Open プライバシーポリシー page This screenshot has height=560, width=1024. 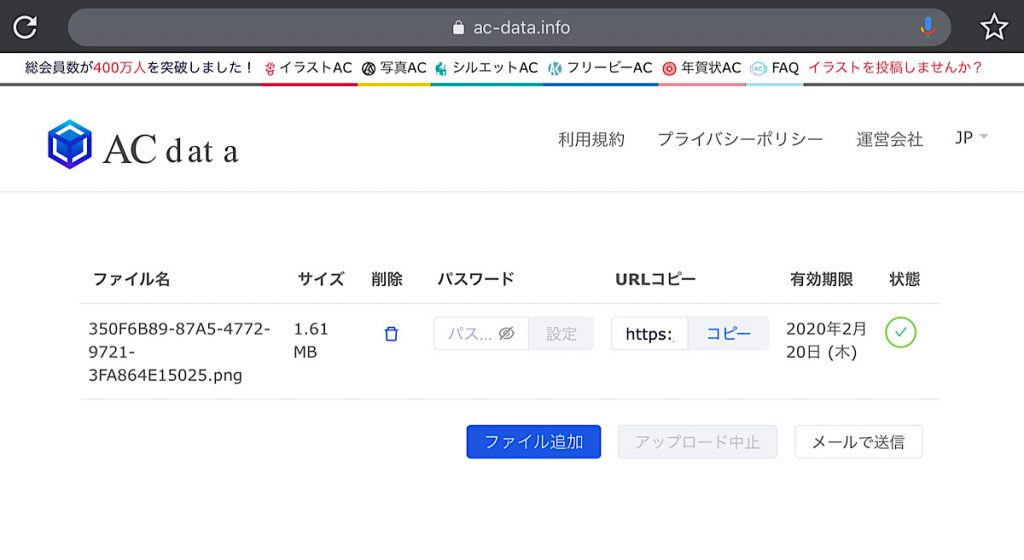pyautogui.click(x=740, y=139)
